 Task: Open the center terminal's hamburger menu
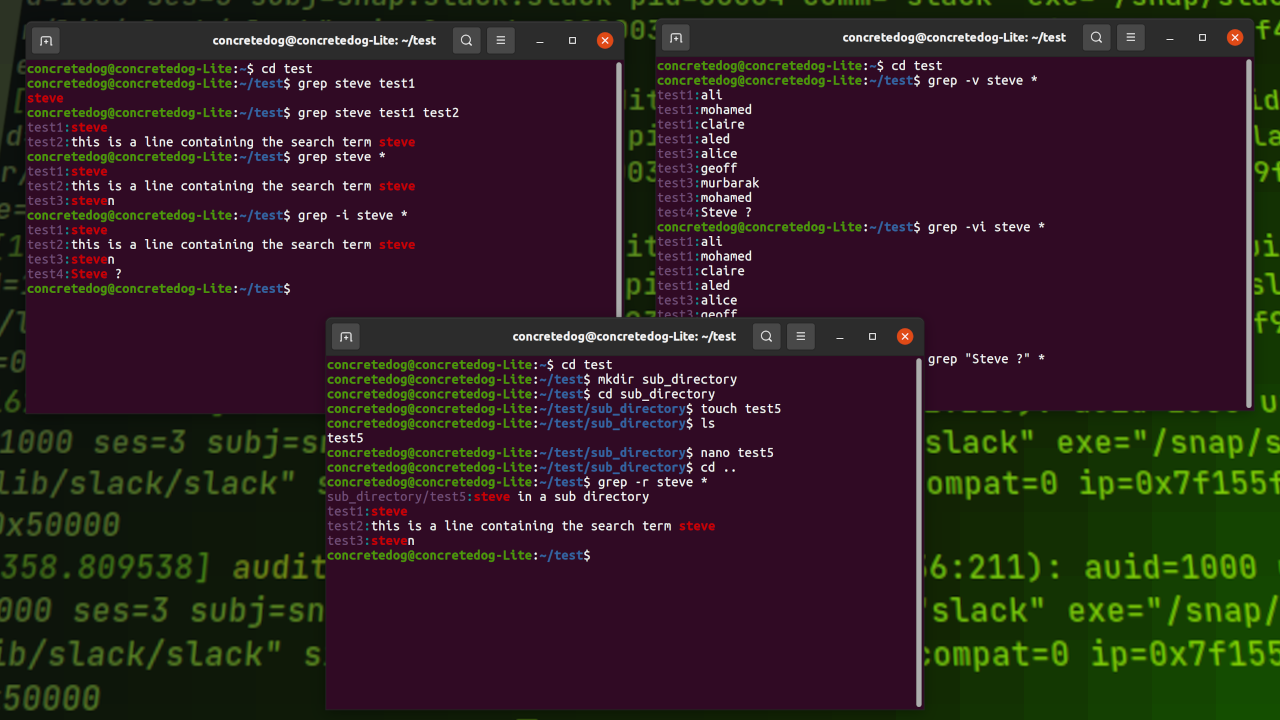(x=800, y=336)
